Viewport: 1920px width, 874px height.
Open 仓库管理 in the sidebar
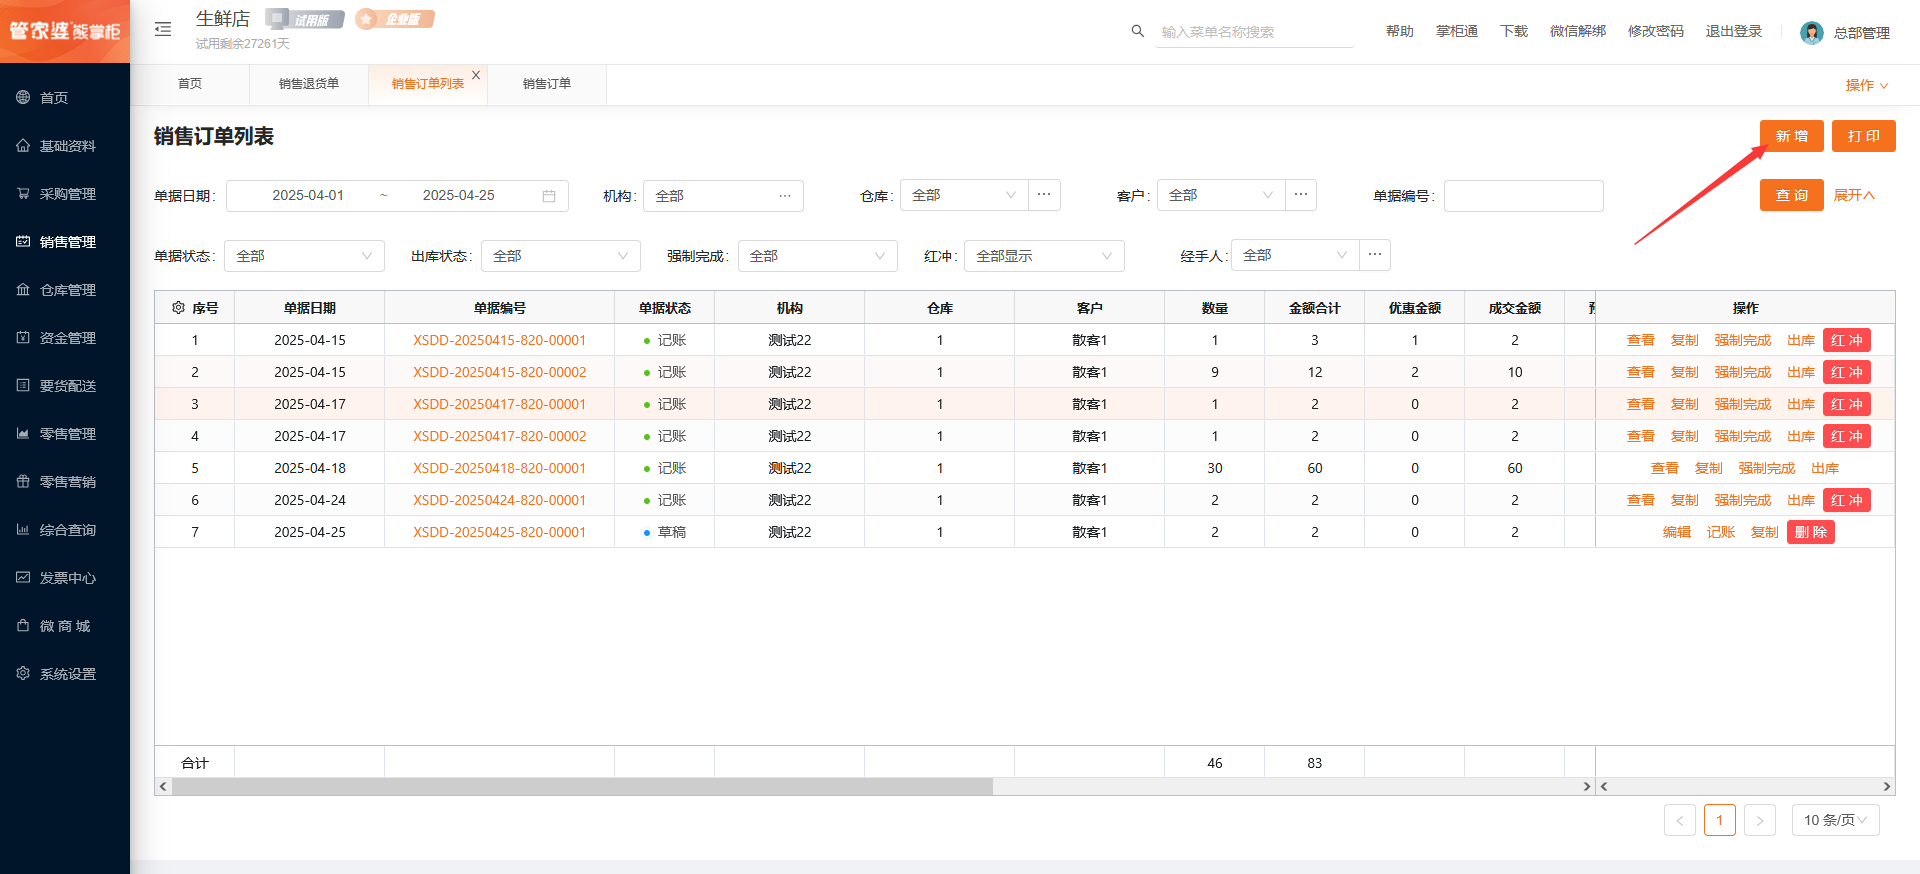coord(67,290)
